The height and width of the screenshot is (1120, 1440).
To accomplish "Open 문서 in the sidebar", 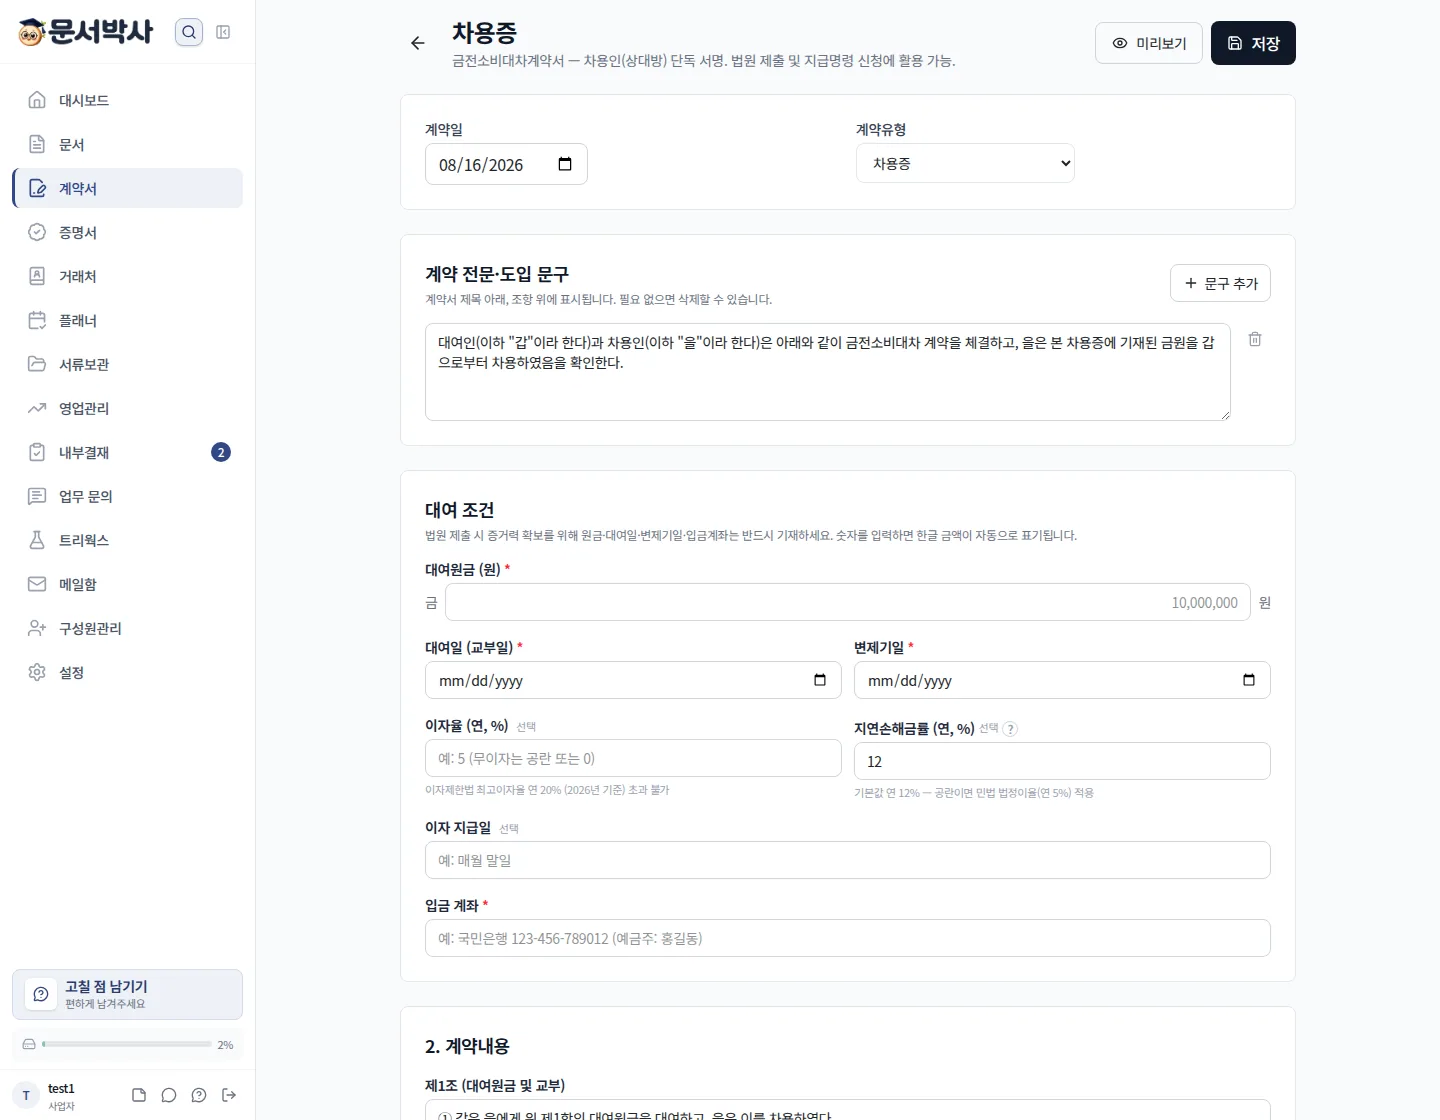I will pyautogui.click(x=128, y=144).
